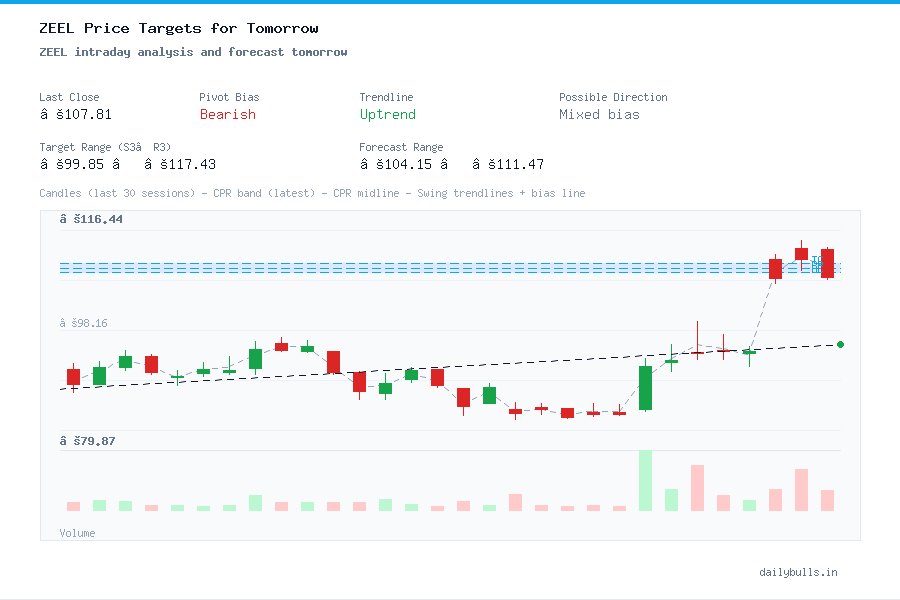This screenshot has height=600, width=900.
Task: Click the 'ZEEL Price Targets for Tomorrow' heading
Action: coord(179,28)
